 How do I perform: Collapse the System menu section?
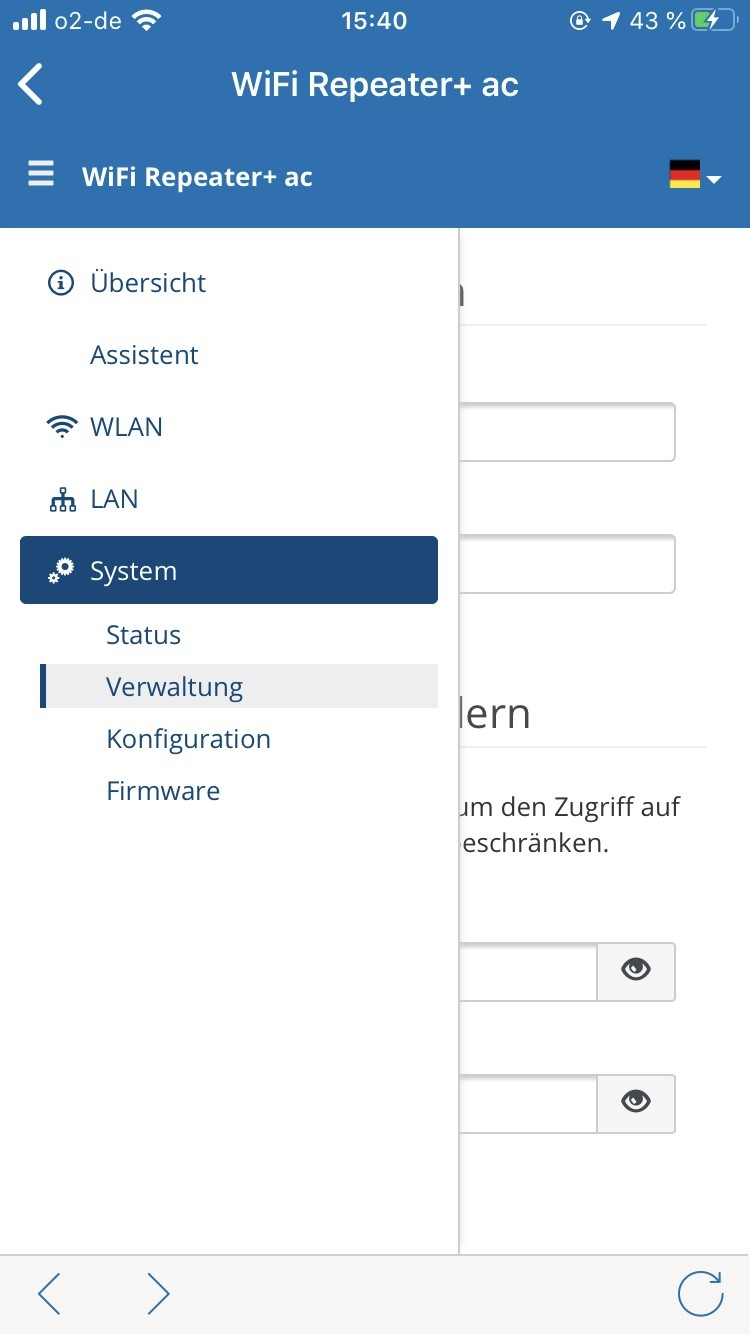pyautogui.click(x=229, y=570)
